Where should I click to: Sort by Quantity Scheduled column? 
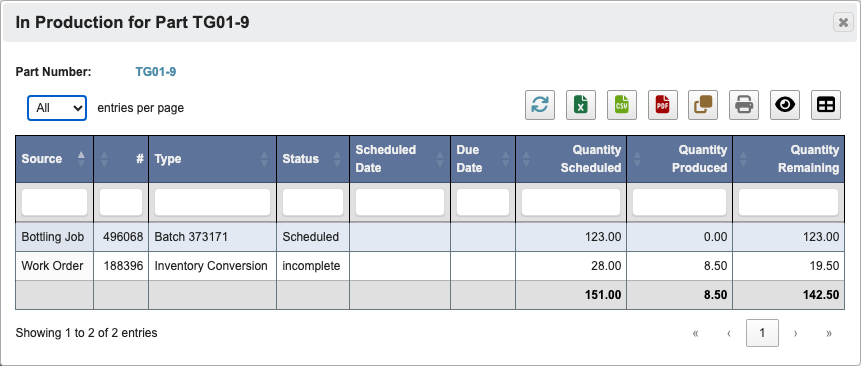pos(571,159)
